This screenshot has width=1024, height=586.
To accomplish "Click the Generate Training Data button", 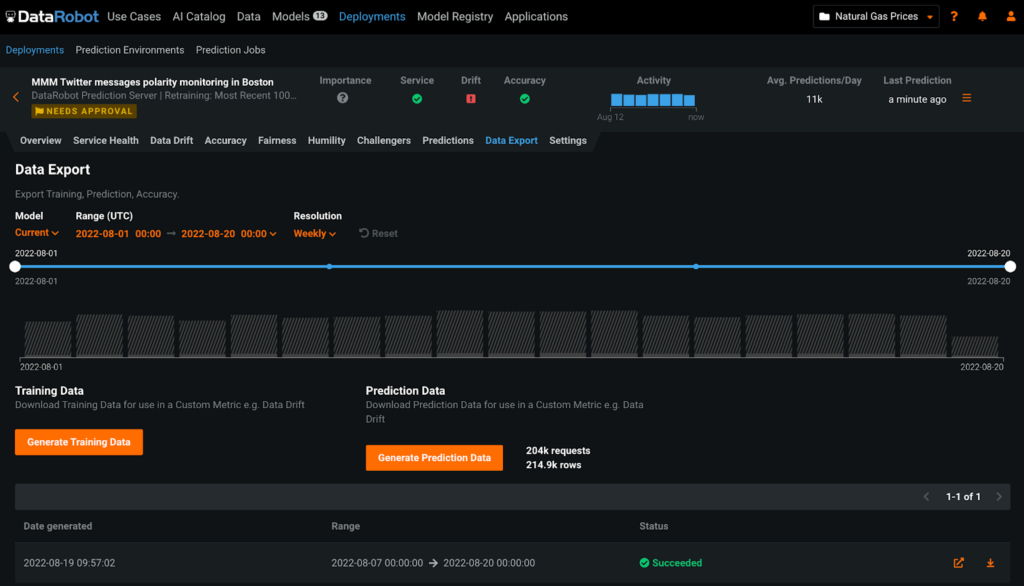I will [x=78, y=441].
